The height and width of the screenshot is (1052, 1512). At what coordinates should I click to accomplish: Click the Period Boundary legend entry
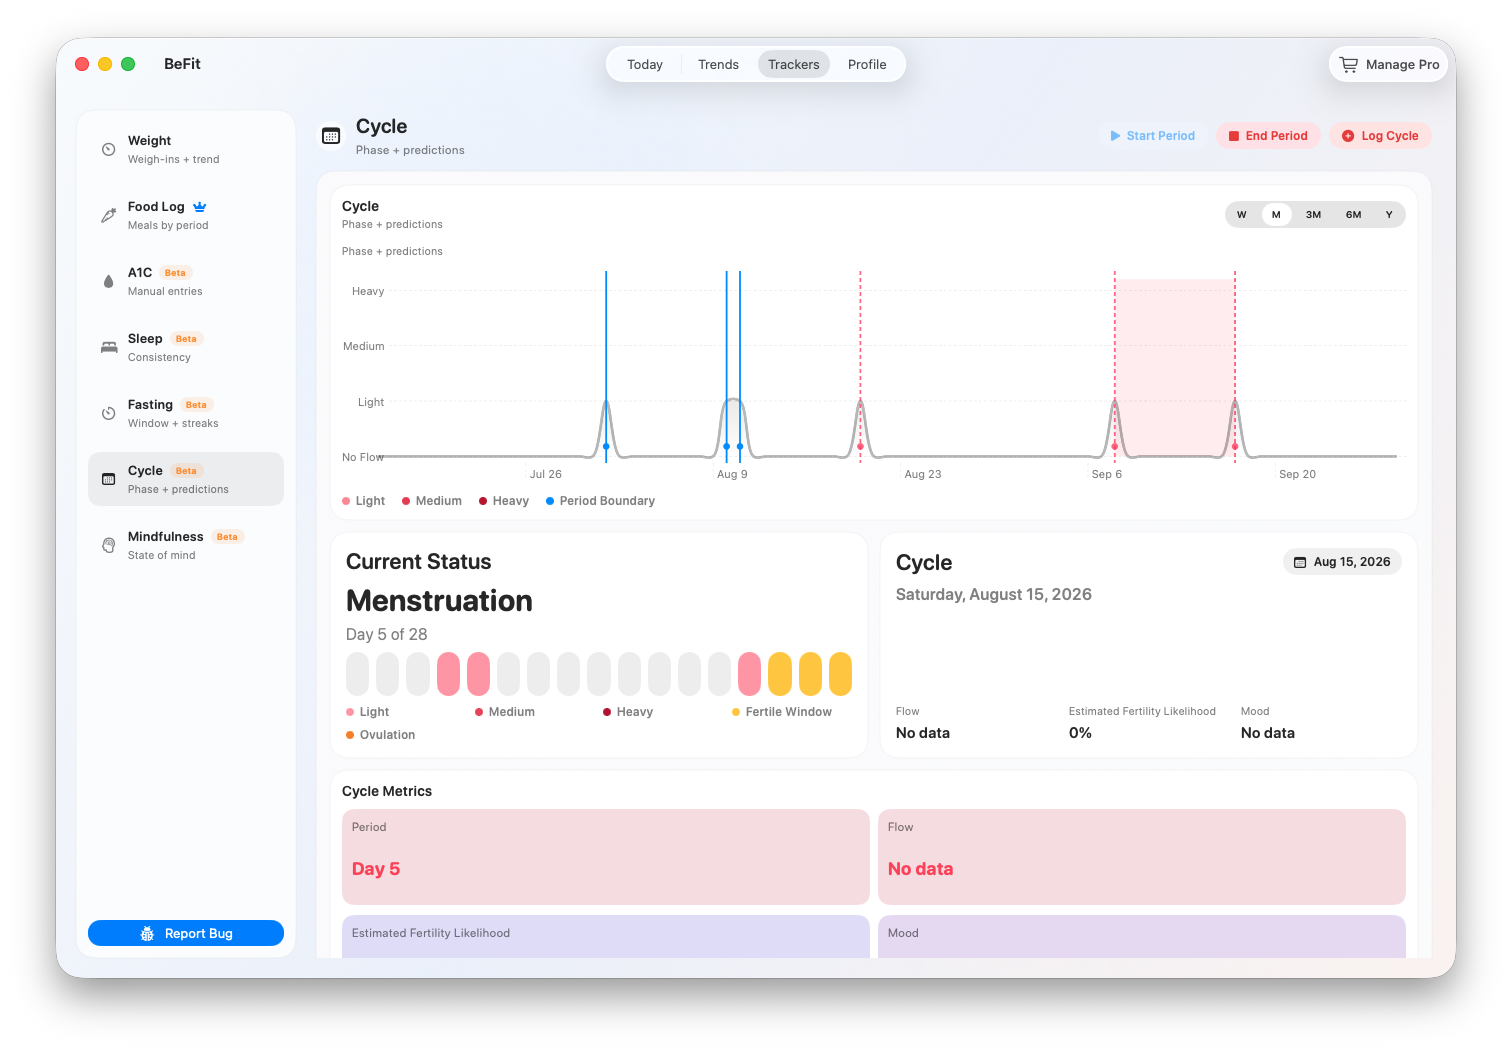[x=600, y=501]
